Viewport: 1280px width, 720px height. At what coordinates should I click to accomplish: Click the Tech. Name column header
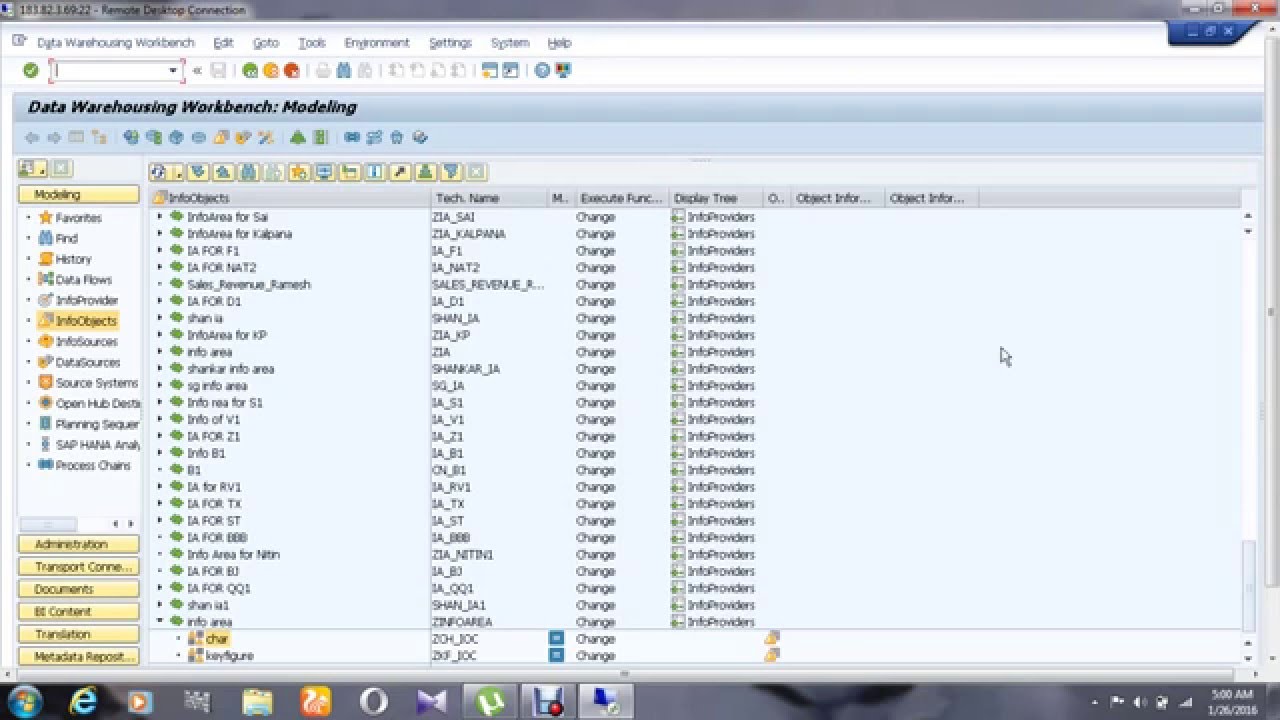tap(490, 198)
